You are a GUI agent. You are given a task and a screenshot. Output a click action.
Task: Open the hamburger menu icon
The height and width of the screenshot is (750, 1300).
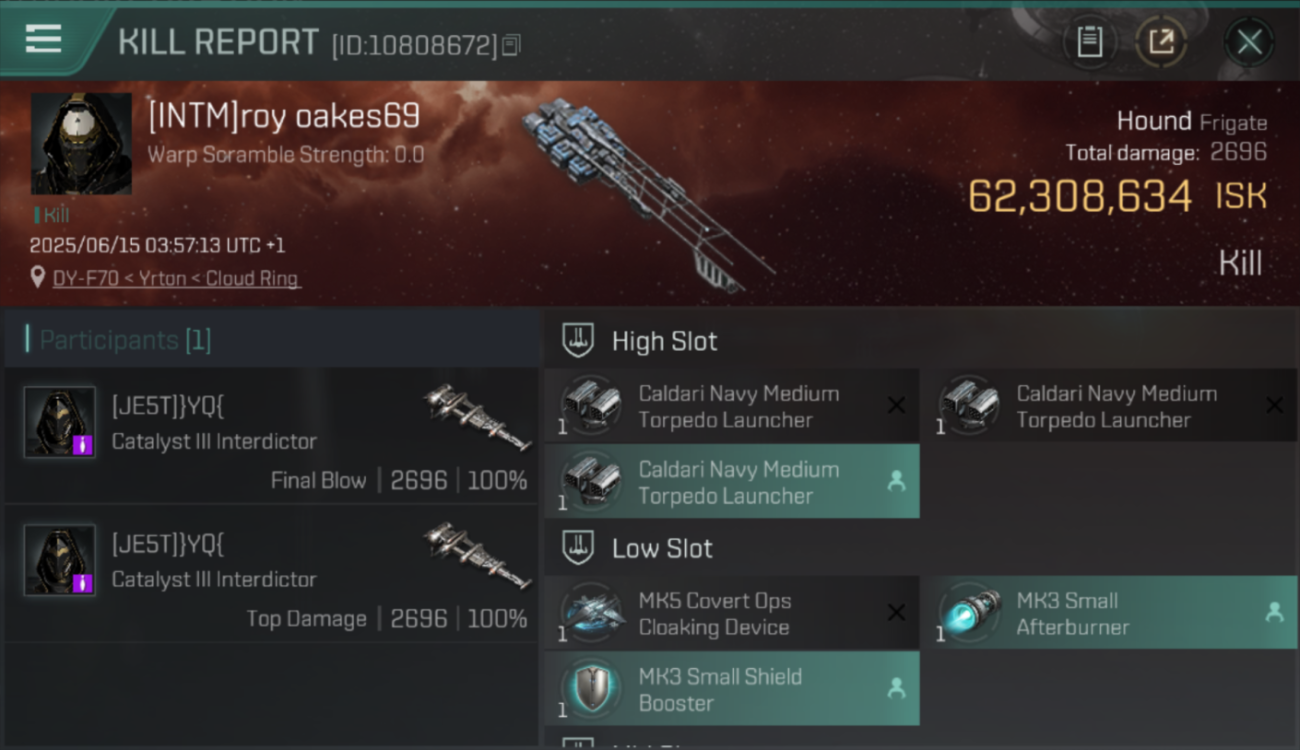click(x=43, y=39)
